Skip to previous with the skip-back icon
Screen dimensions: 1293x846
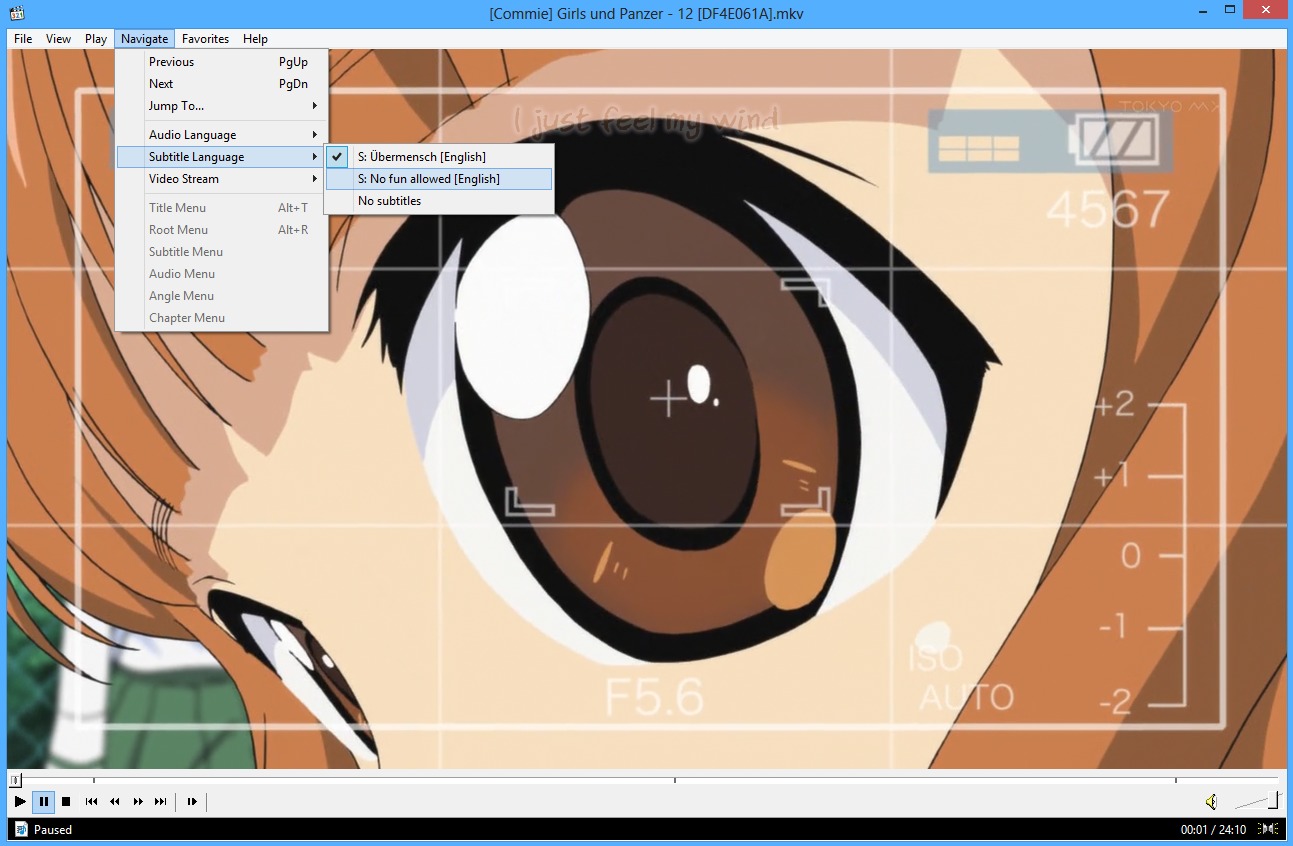91,801
